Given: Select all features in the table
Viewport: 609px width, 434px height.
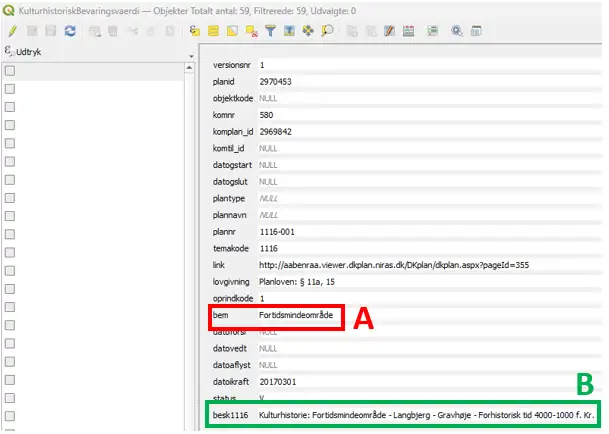Looking at the screenshot, I should click(x=213, y=31).
